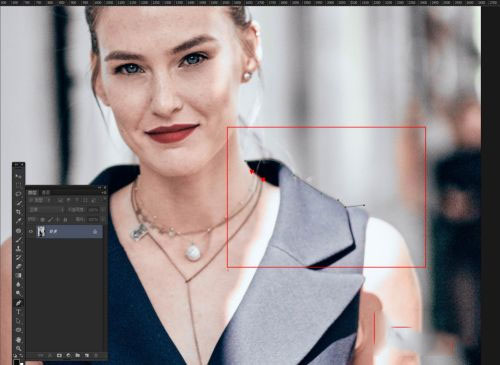
Task: Select the History Brush tool
Action: (x=18, y=257)
